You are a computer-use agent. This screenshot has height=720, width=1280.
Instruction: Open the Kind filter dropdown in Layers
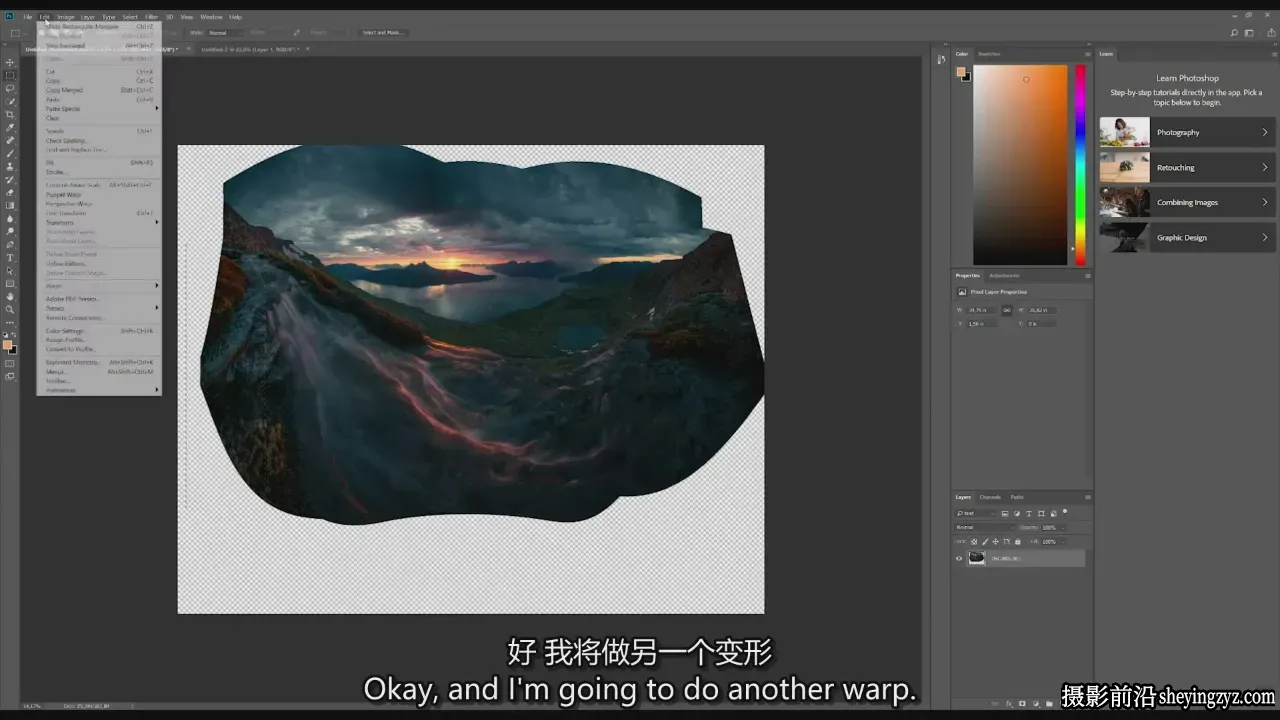(x=976, y=514)
